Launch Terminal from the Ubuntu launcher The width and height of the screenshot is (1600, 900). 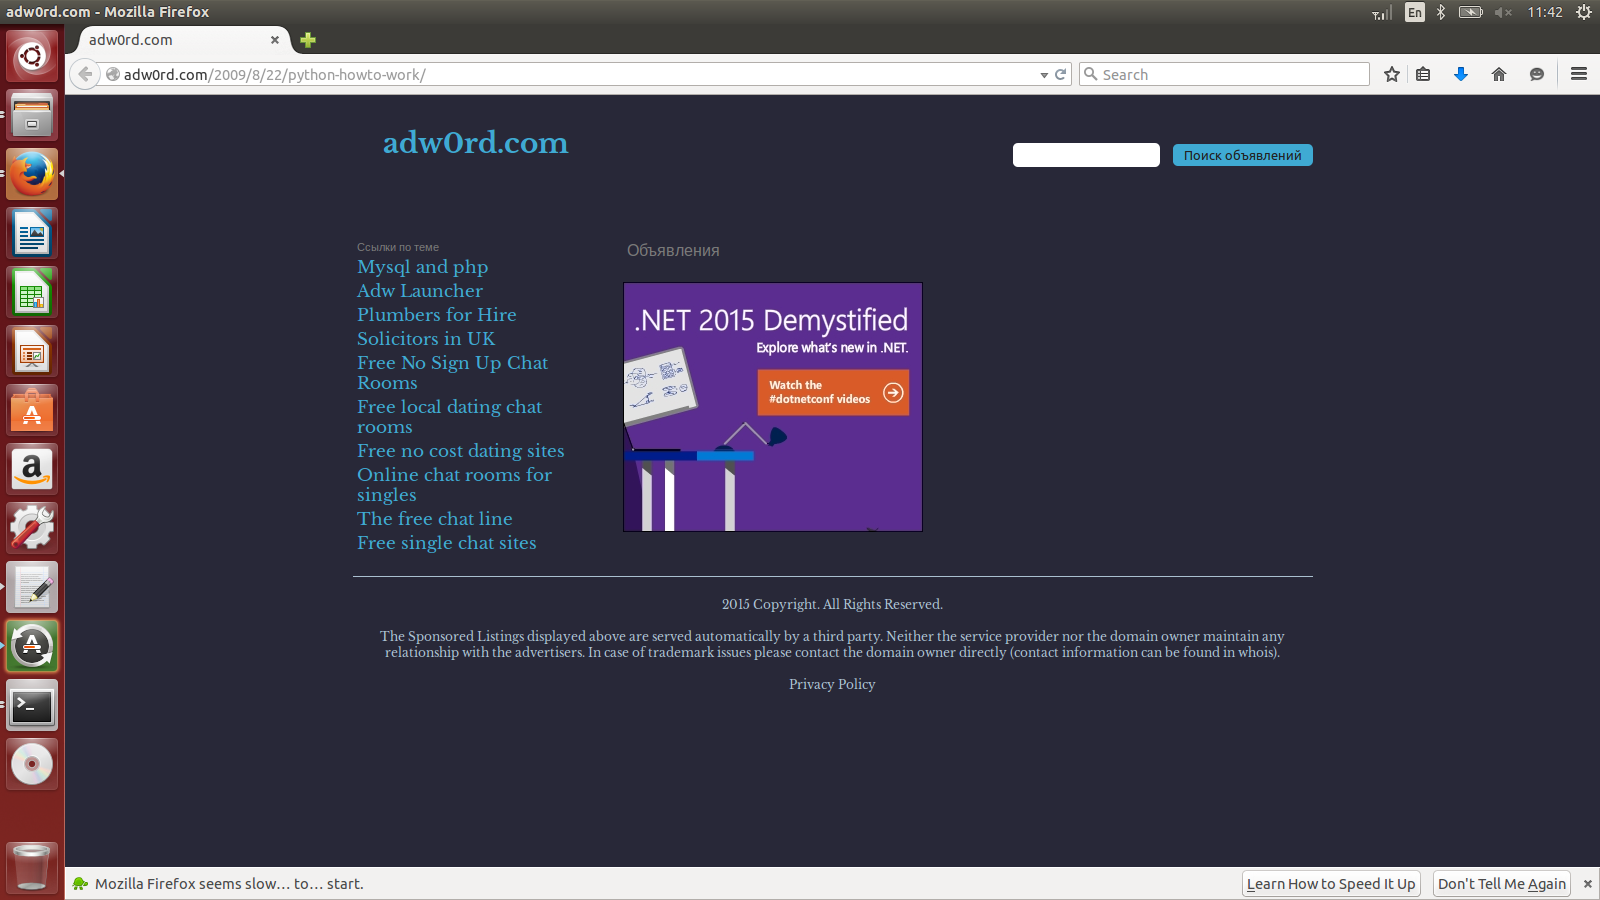(32, 707)
